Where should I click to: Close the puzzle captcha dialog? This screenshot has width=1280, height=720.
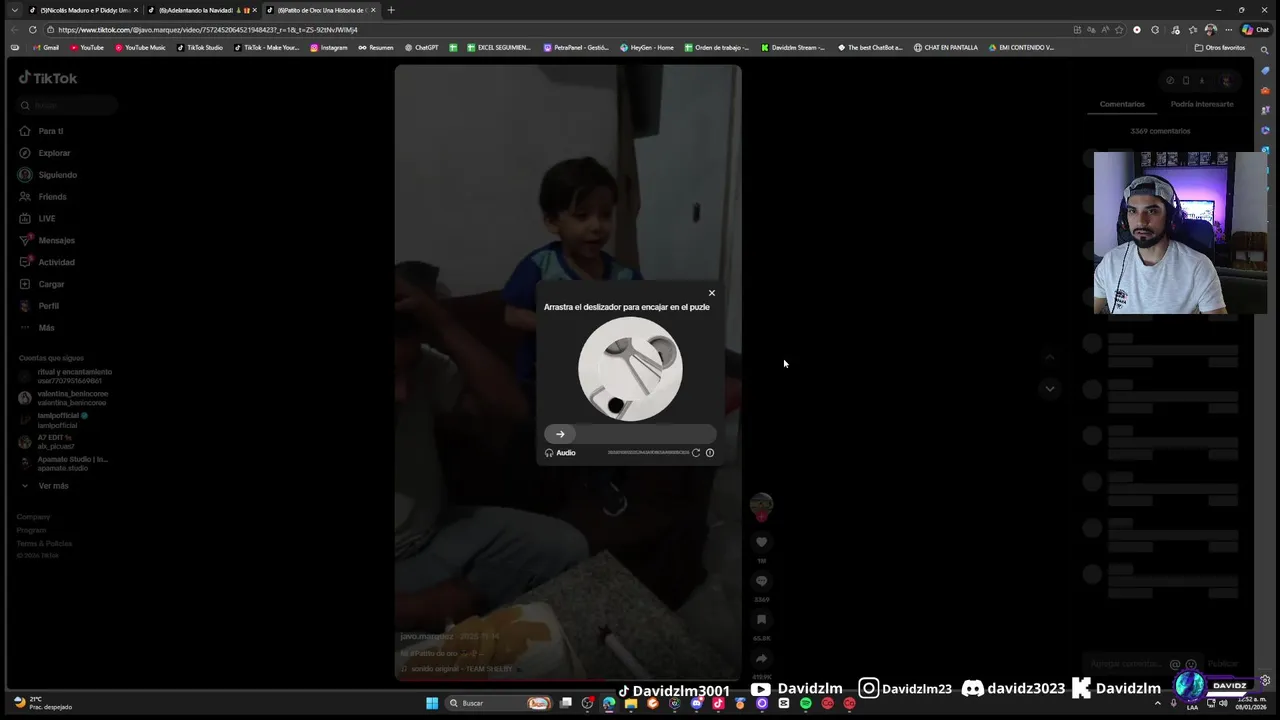click(x=712, y=293)
